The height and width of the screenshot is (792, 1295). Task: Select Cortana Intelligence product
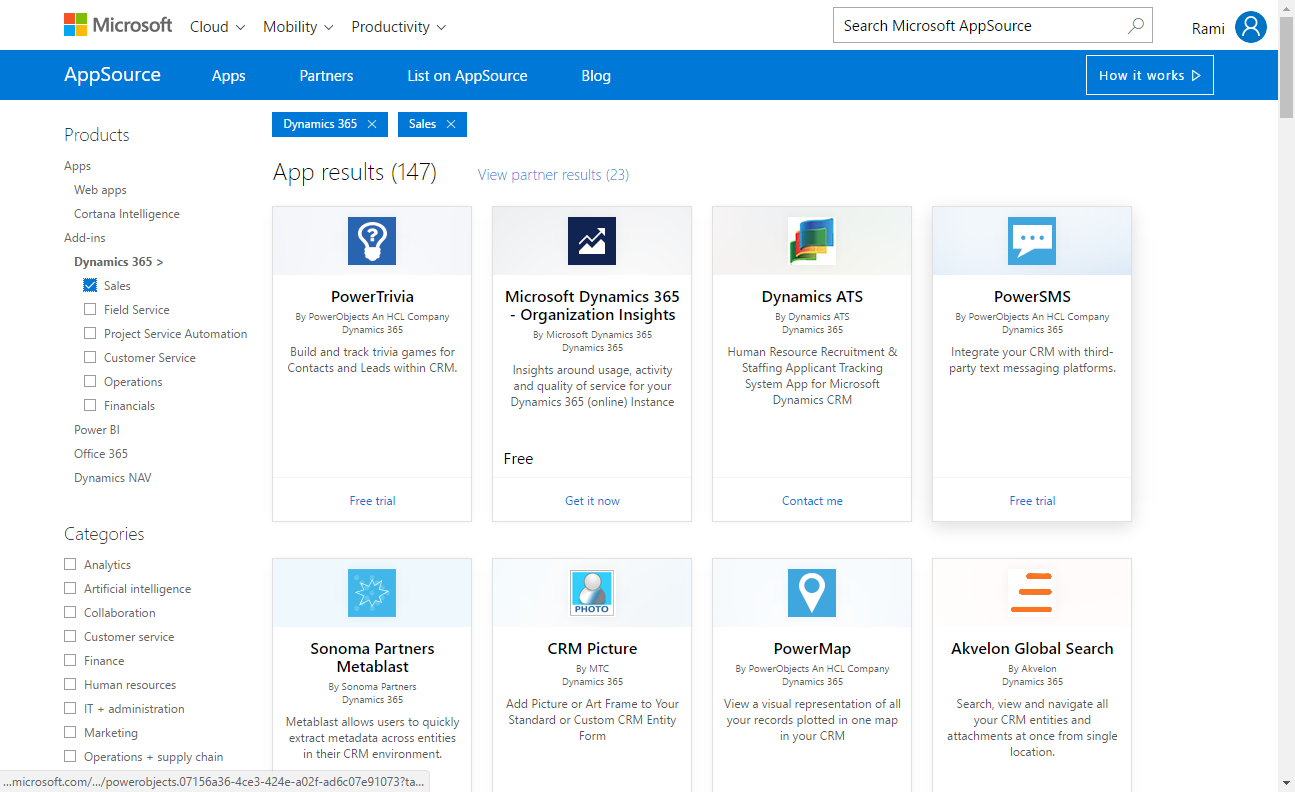[127, 214]
